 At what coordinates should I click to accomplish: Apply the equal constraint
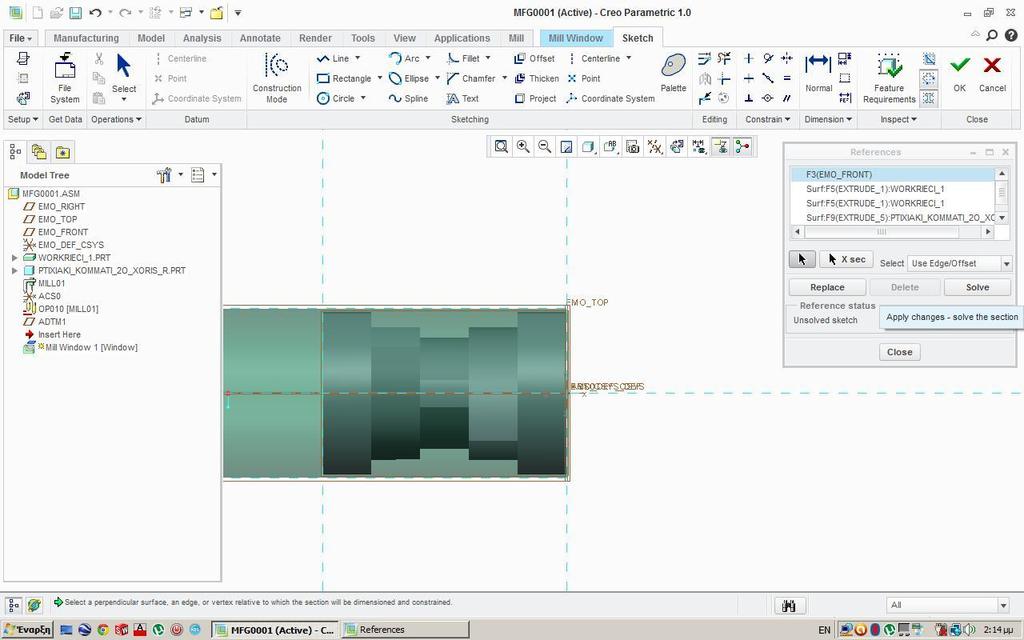787,78
